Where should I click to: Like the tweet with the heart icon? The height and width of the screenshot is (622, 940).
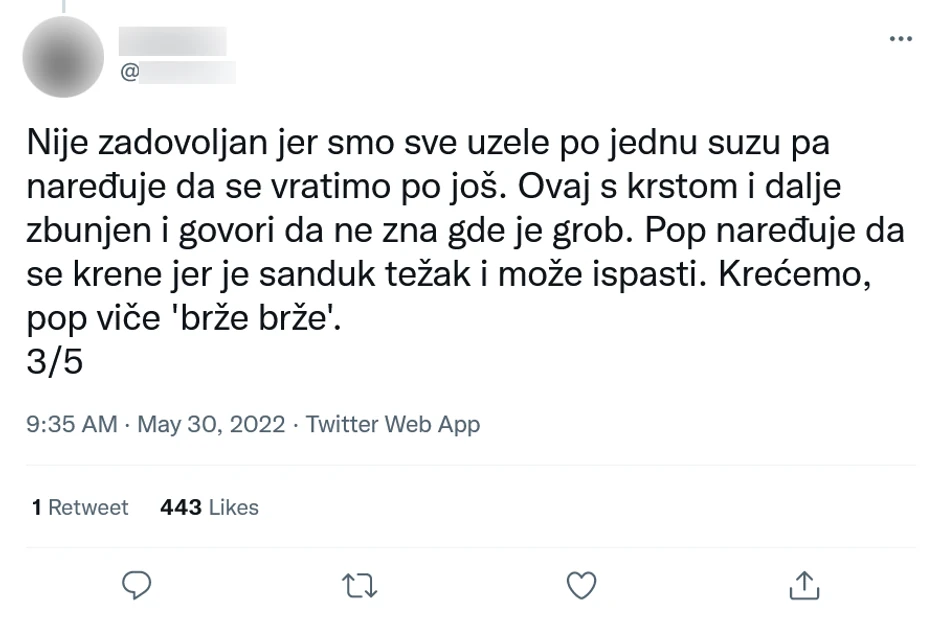[581, 586]
